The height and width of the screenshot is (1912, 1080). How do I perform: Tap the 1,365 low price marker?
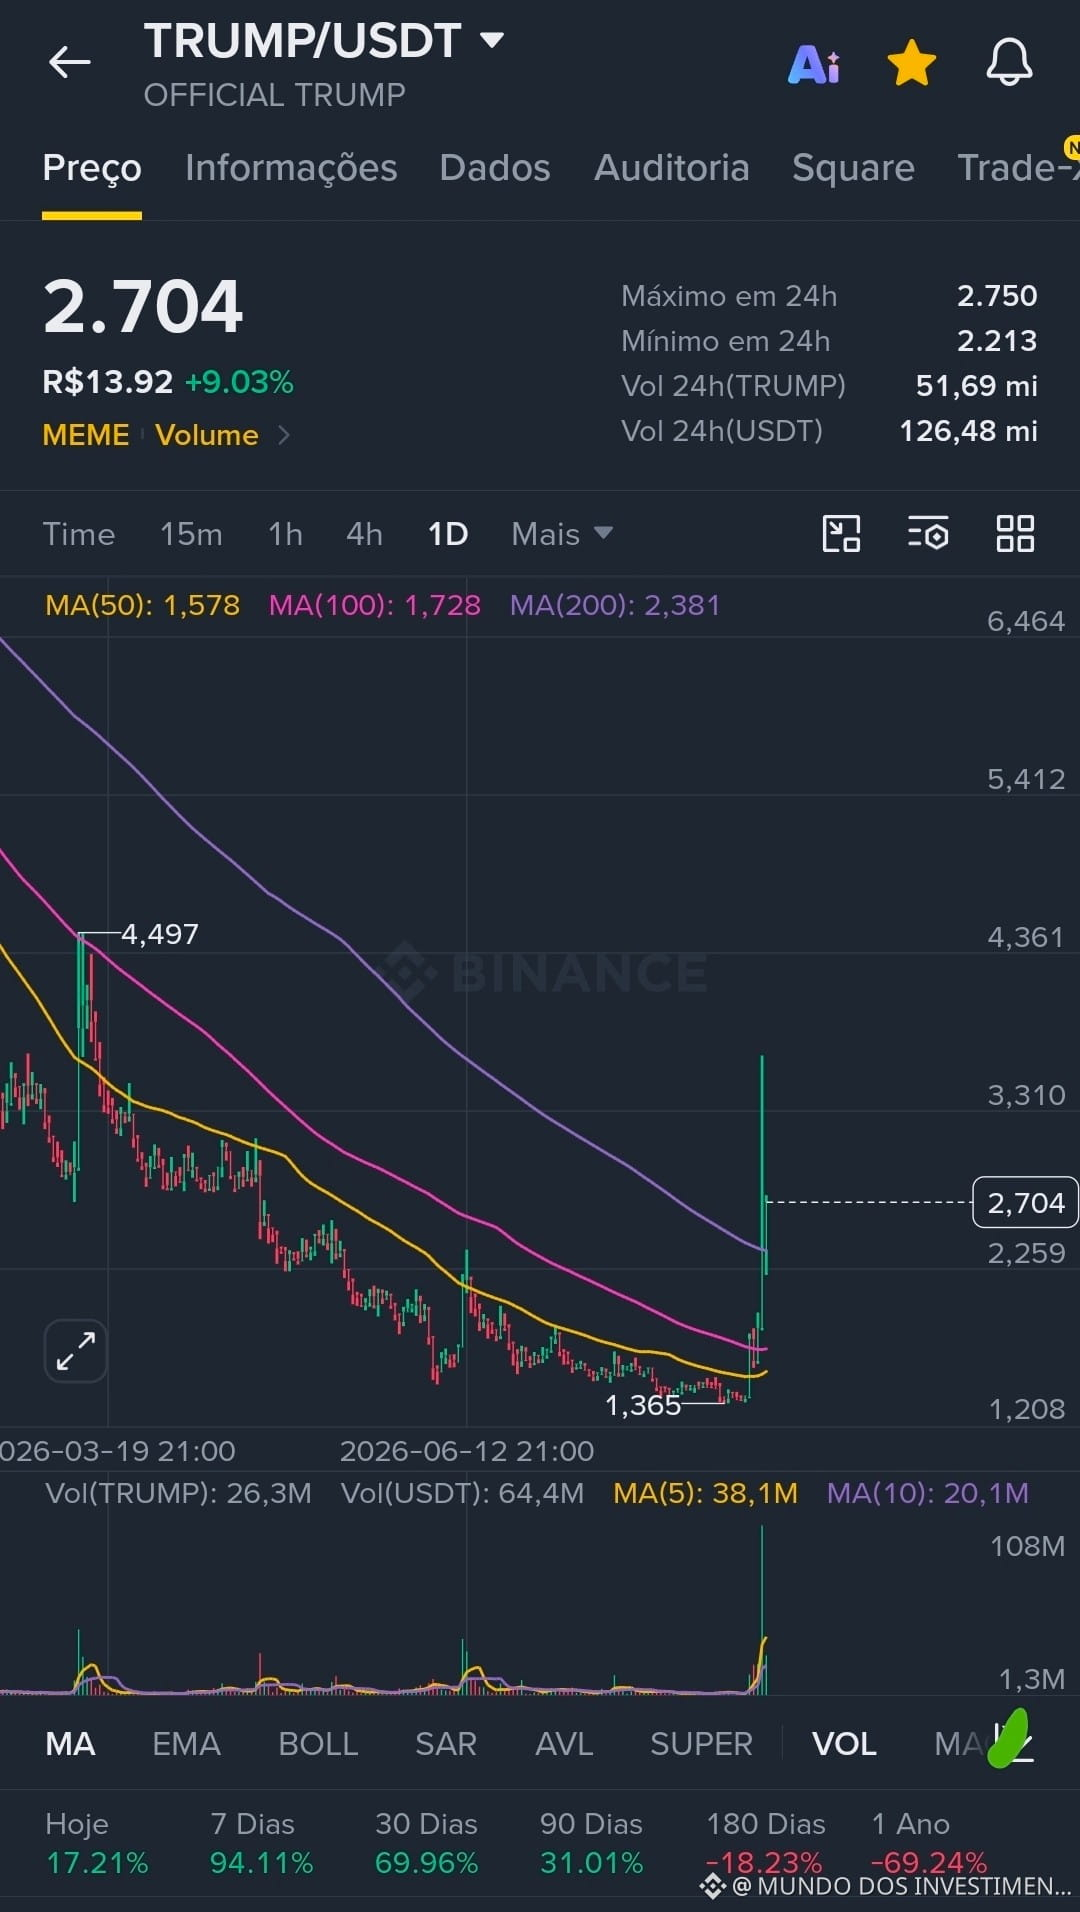coord(643,1405)
